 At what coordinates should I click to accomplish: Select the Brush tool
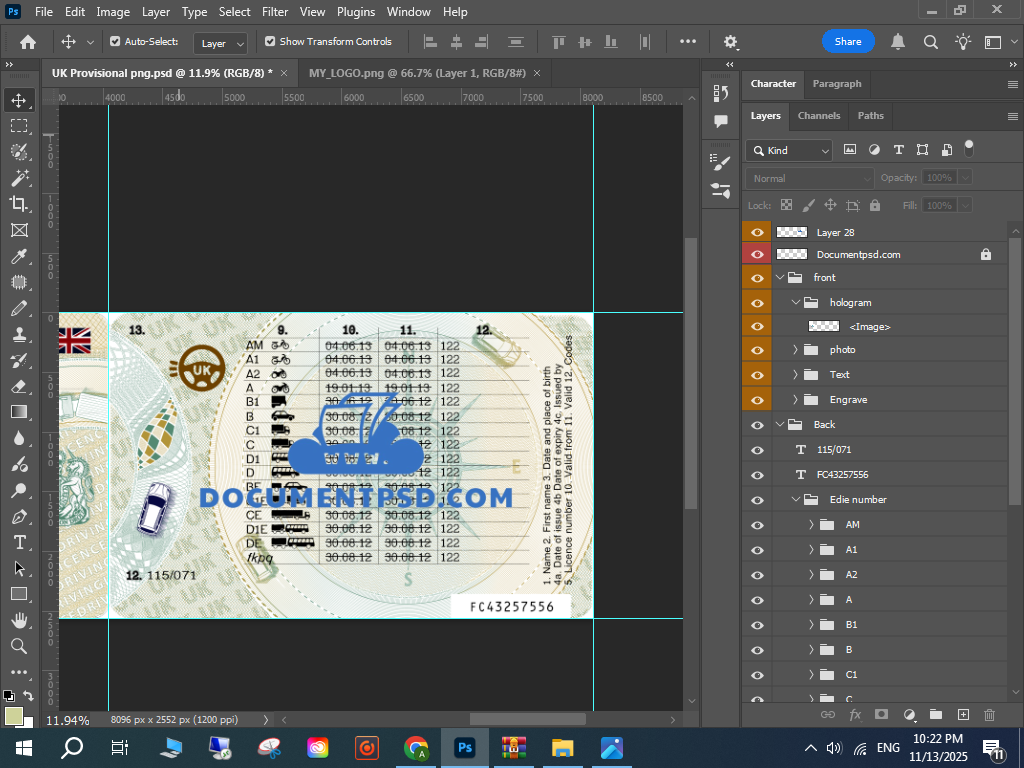(19, 334)
